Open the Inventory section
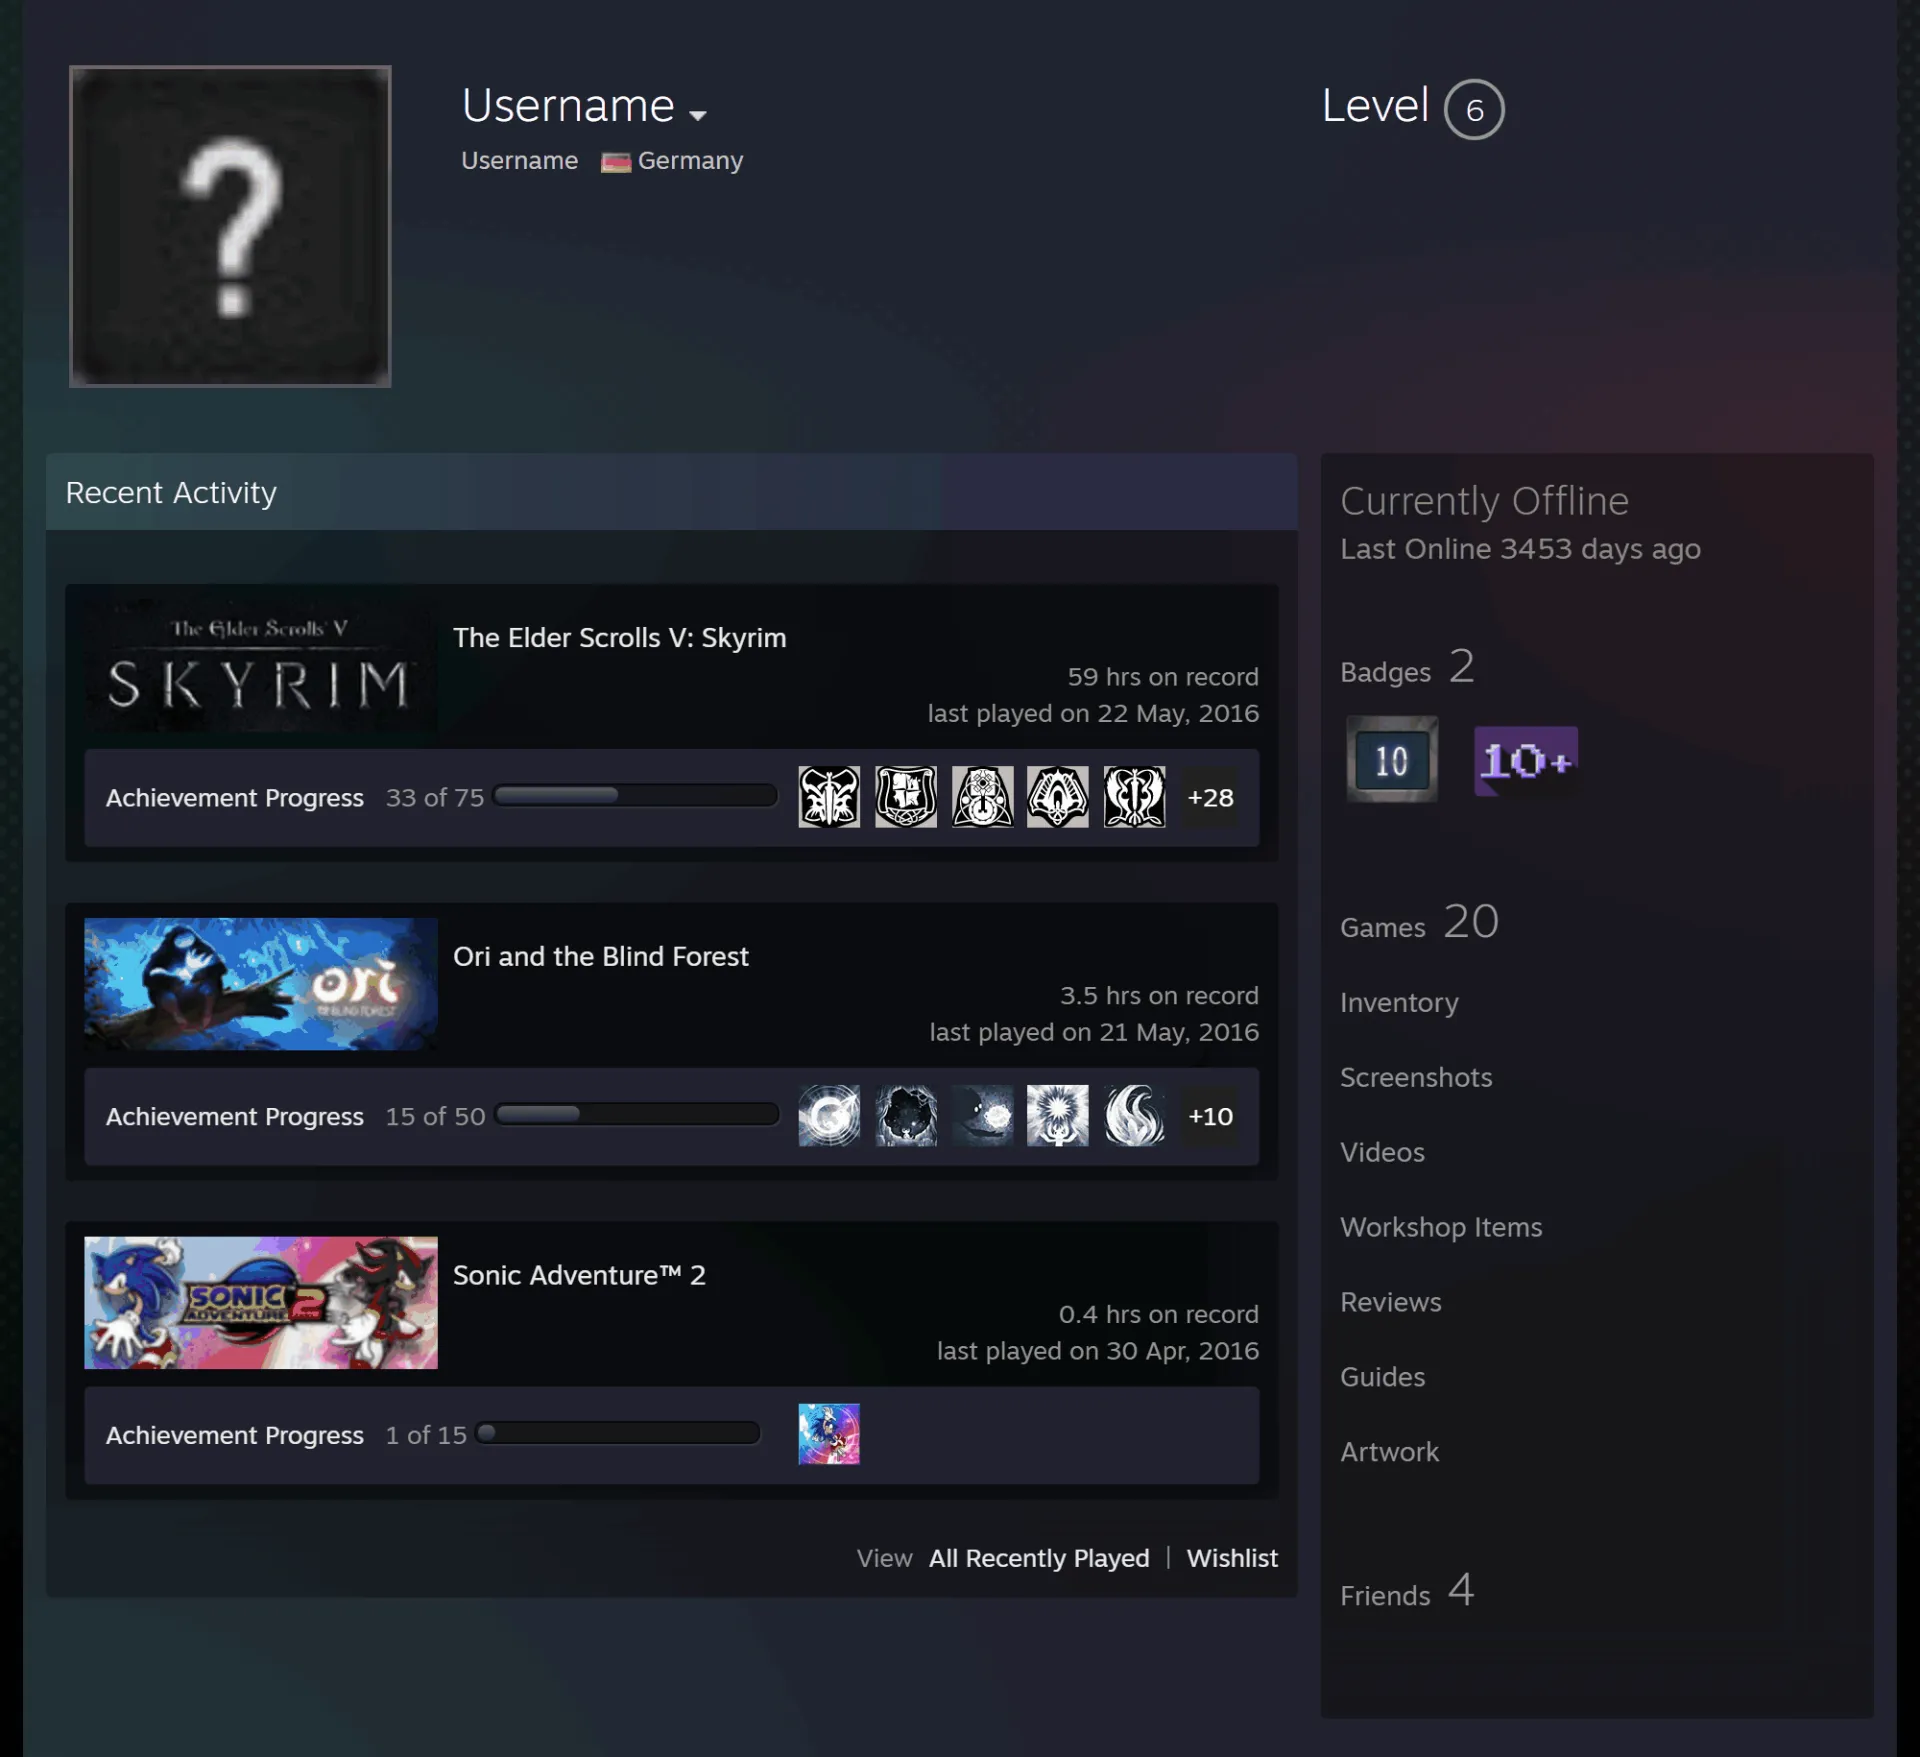This screenshot has height=1757, width=1920. coord(1399,1002)
